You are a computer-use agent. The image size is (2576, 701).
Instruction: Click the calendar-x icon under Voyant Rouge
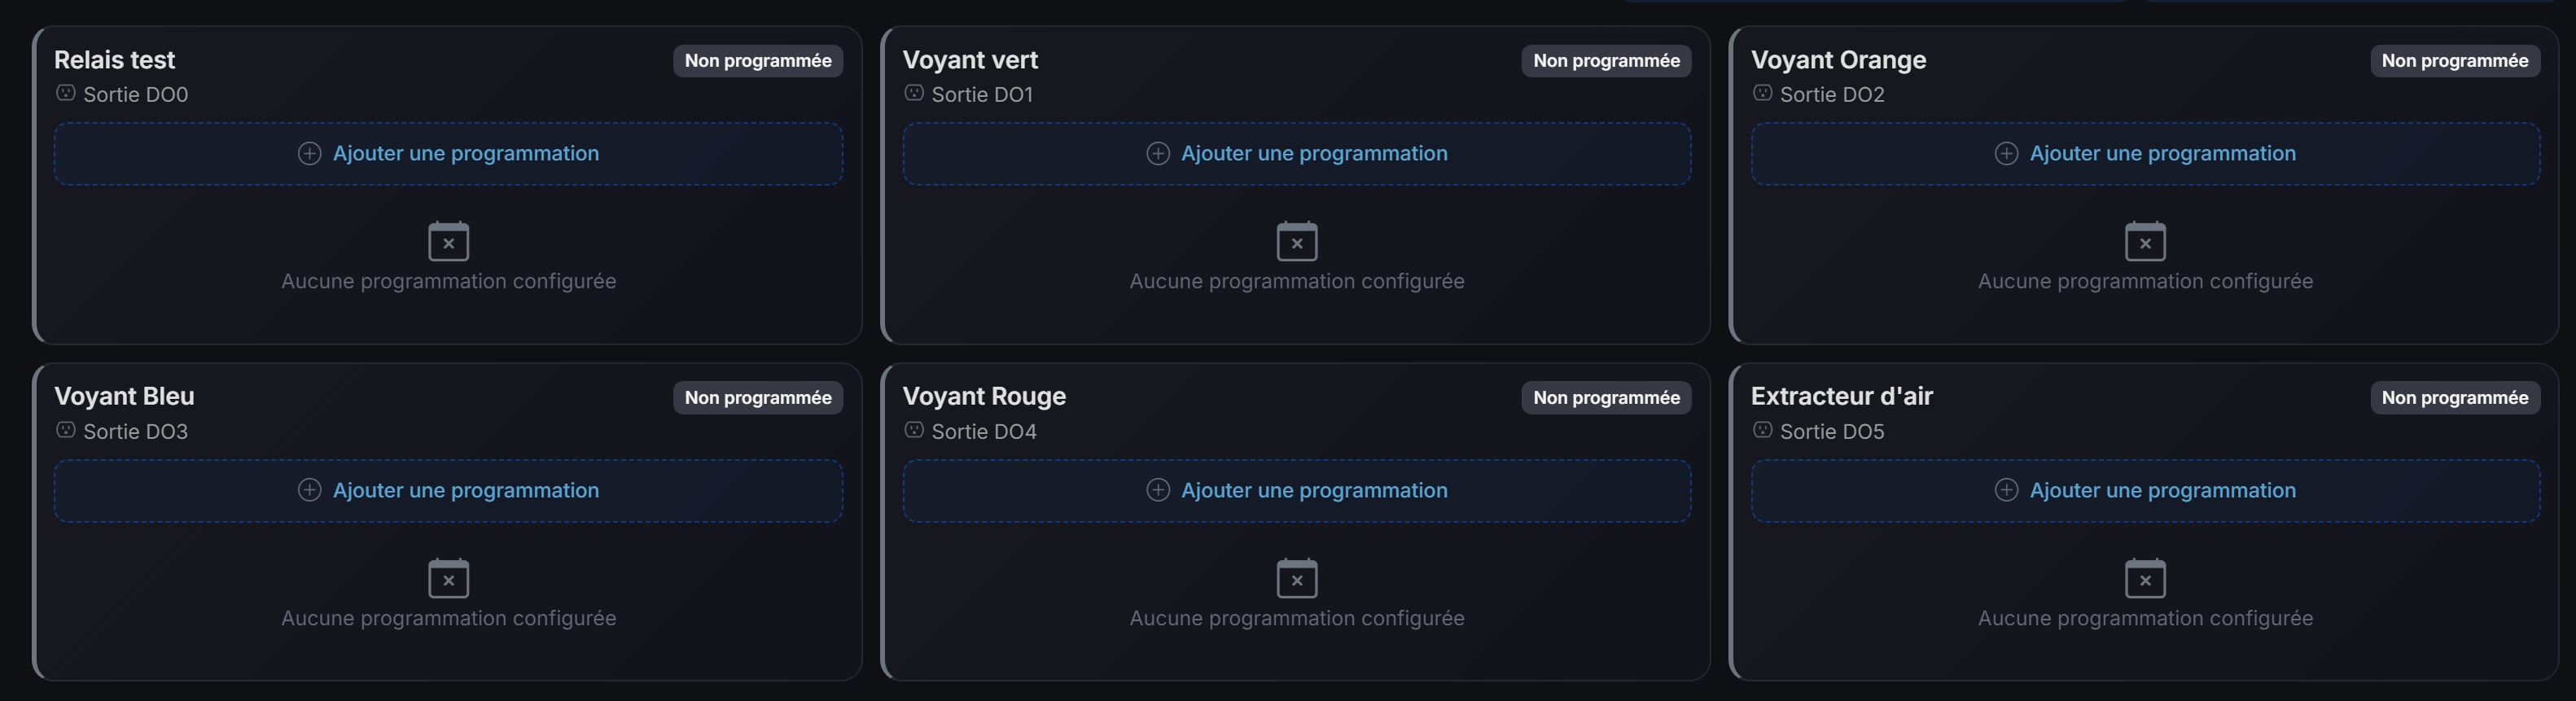1296,579
